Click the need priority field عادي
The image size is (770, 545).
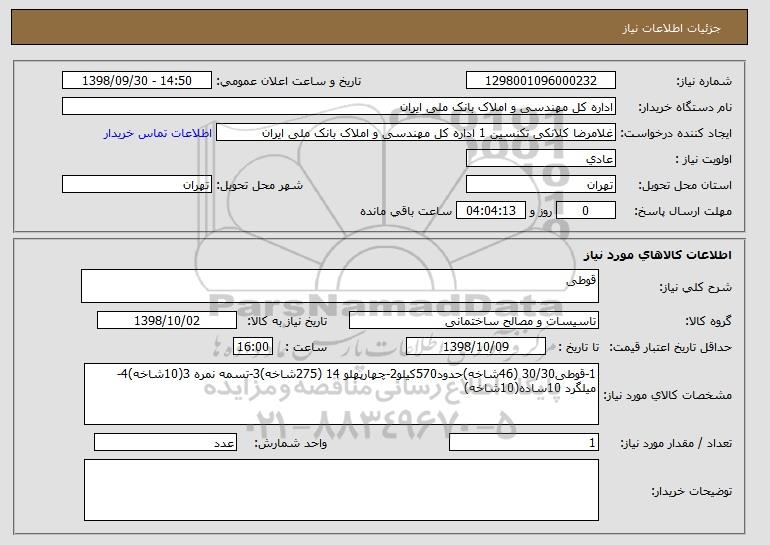point(541,159)
